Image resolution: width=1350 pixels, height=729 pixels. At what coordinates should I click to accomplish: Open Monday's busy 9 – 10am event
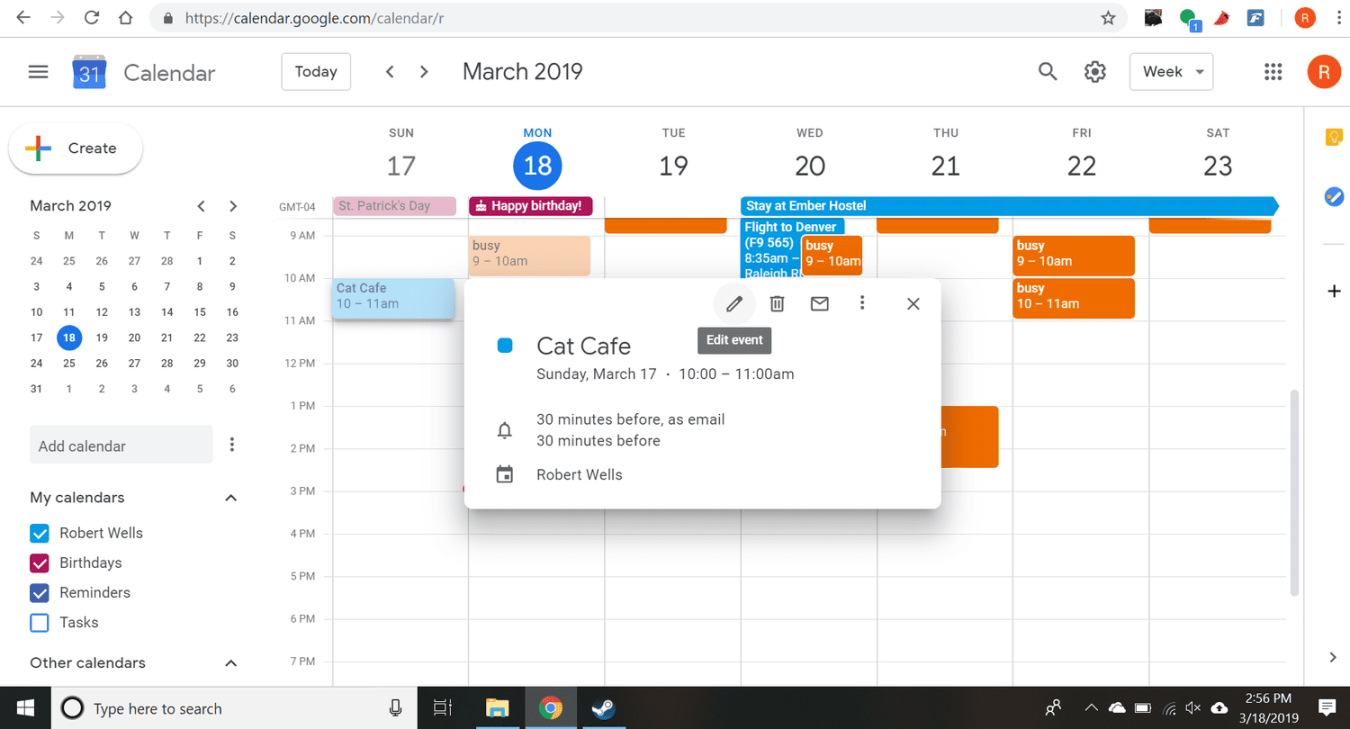(x=530, y=255)
